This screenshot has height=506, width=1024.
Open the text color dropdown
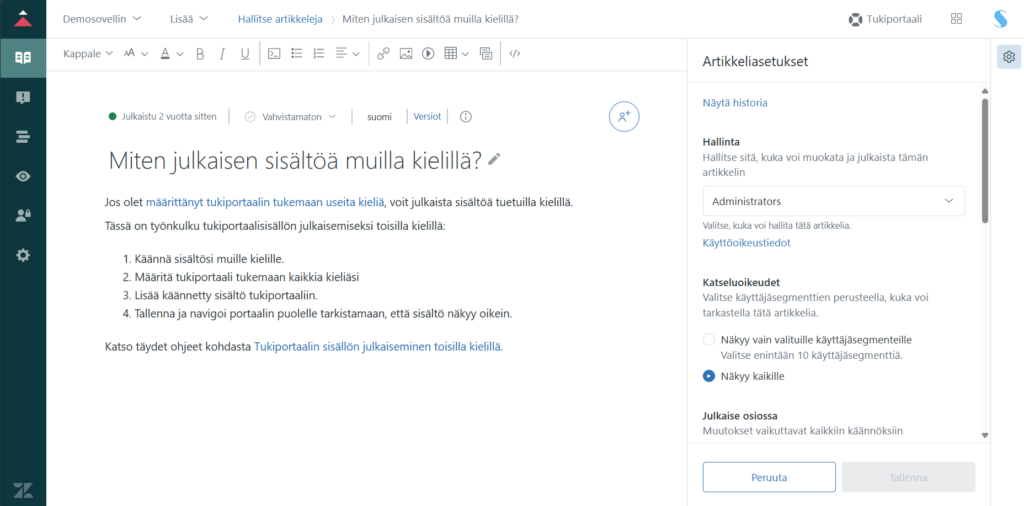click(172, 54)
